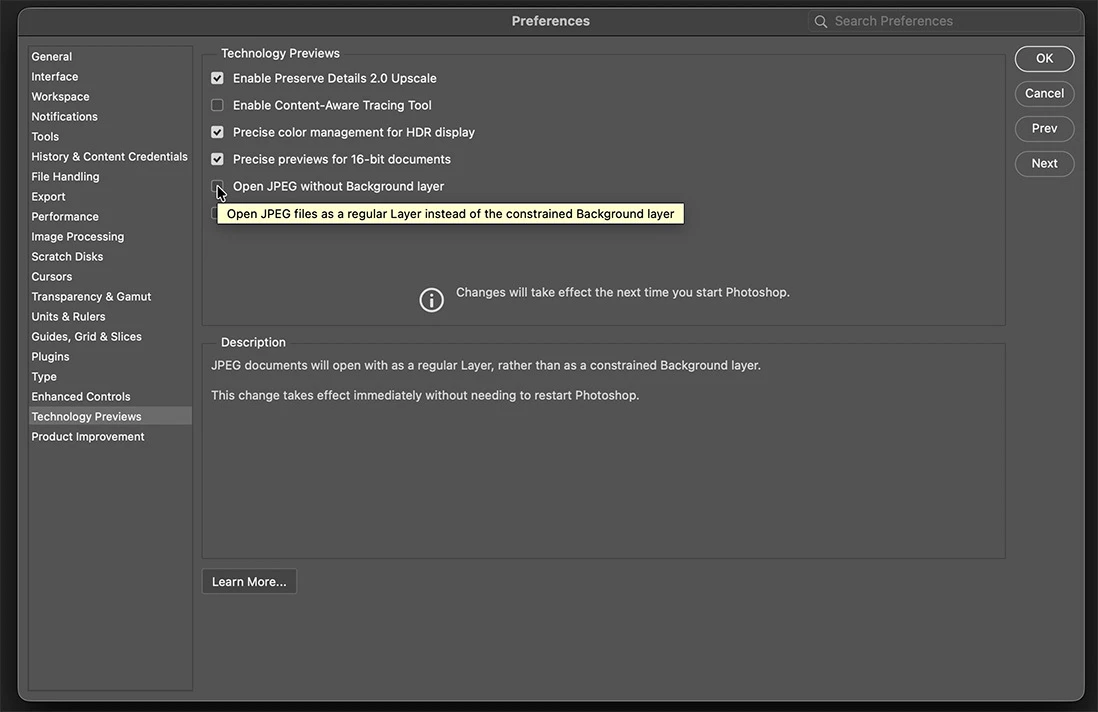This screenshot has height=712, width=1098.
Task: Open General preferences section
Action: (x=110, y=57)
